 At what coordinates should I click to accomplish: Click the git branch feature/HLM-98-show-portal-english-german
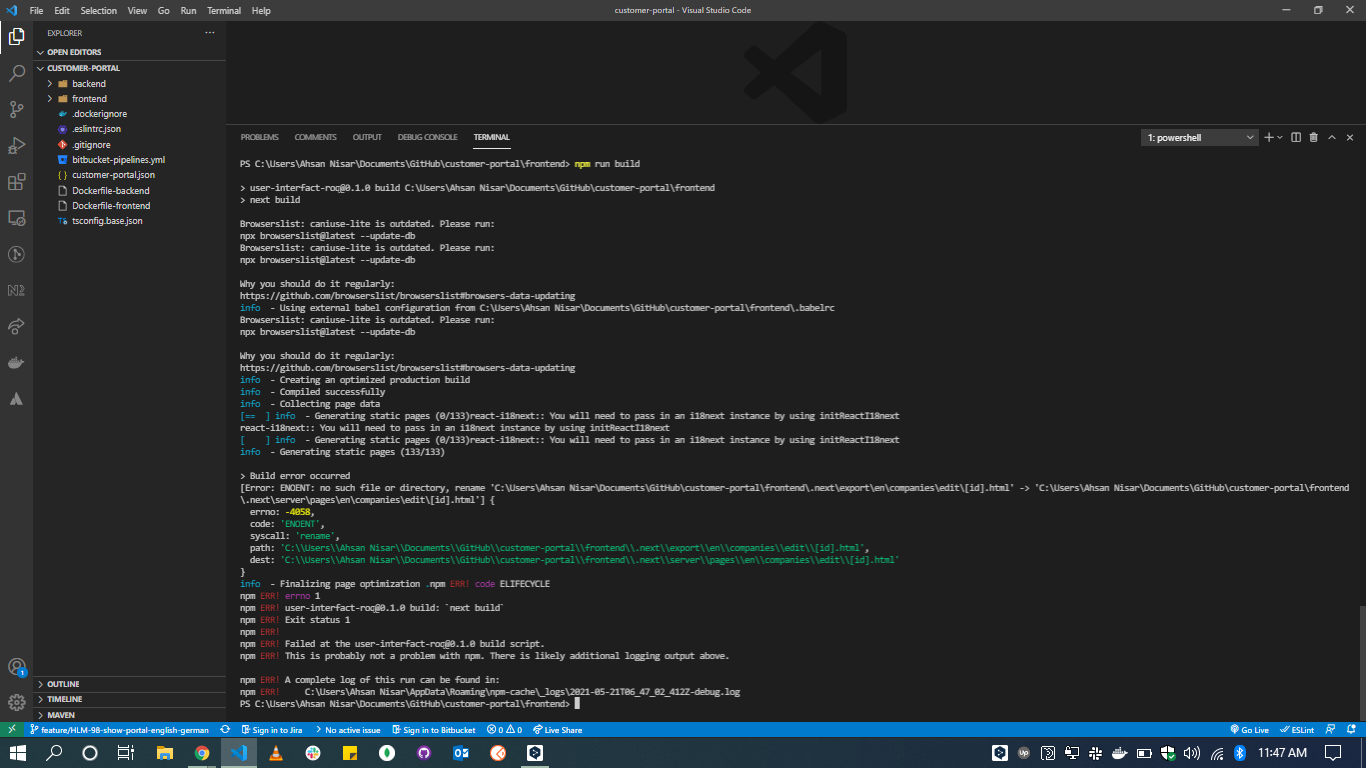point(119,730)
